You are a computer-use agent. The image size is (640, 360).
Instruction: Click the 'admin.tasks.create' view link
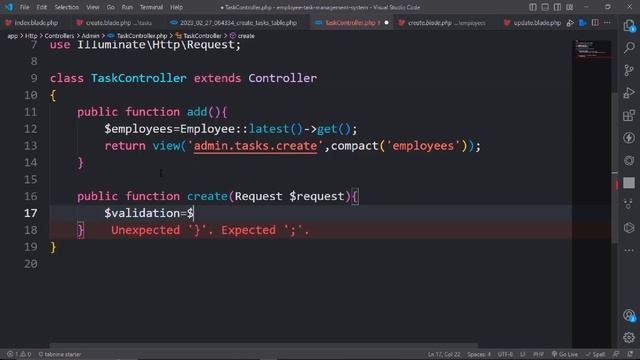[255, 146]
